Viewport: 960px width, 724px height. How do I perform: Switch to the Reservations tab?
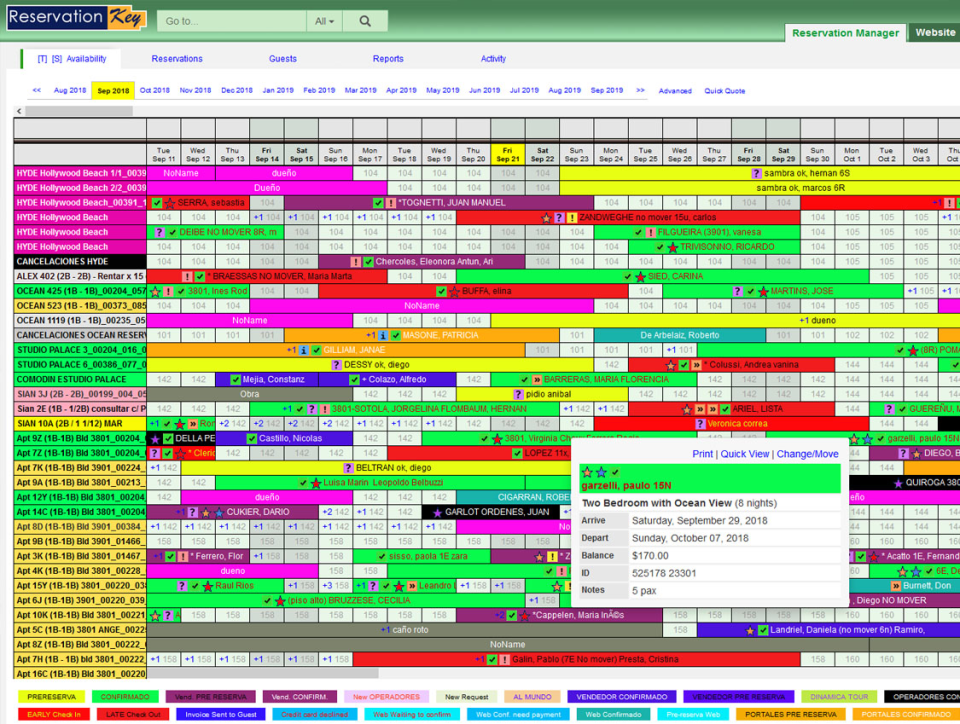click(177, 58)
